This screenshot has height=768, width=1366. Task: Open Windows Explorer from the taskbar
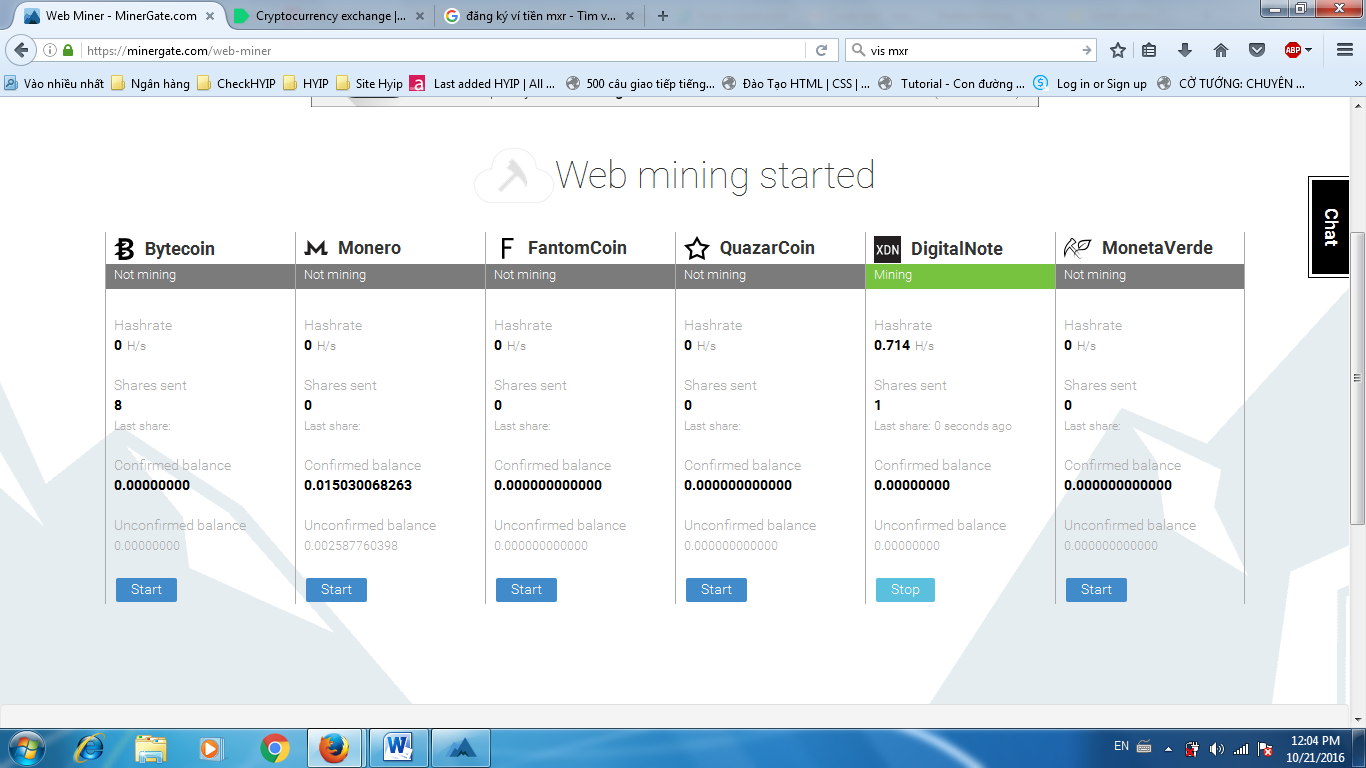pos(151,748)
